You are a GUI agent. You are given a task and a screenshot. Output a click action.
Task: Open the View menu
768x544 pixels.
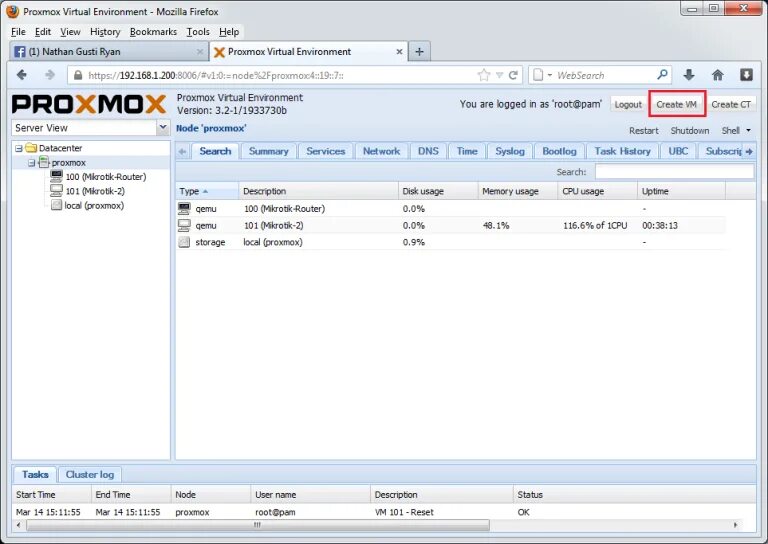tap(70, 32)
